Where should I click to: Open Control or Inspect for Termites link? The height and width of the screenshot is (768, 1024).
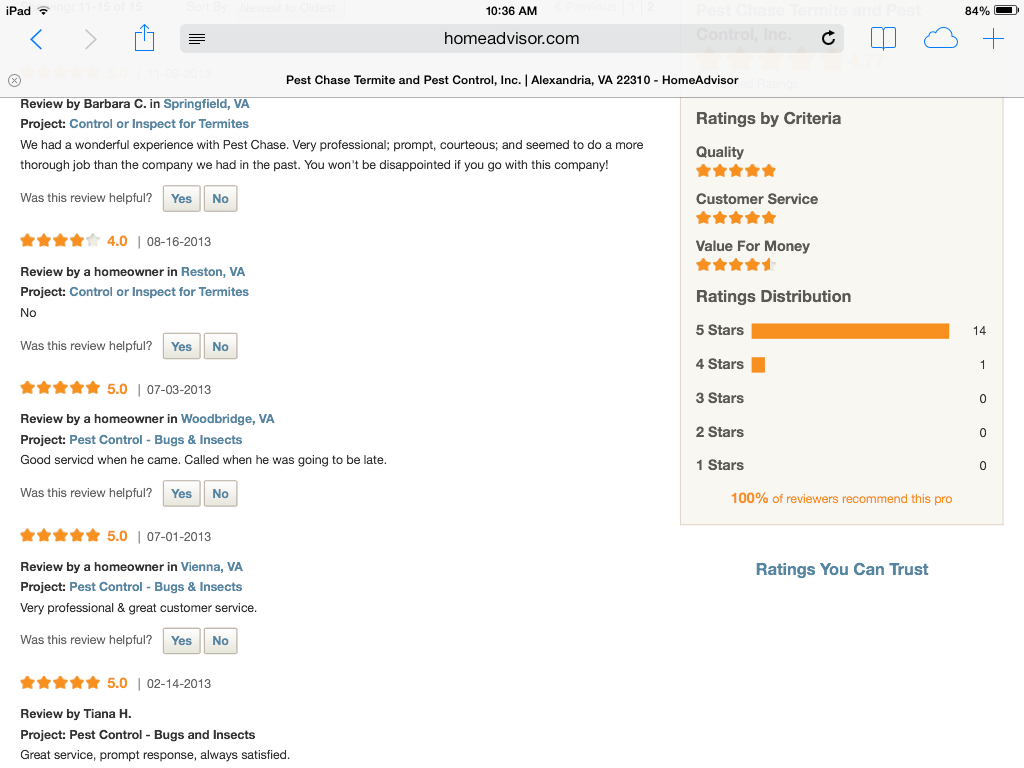(159, 124)
